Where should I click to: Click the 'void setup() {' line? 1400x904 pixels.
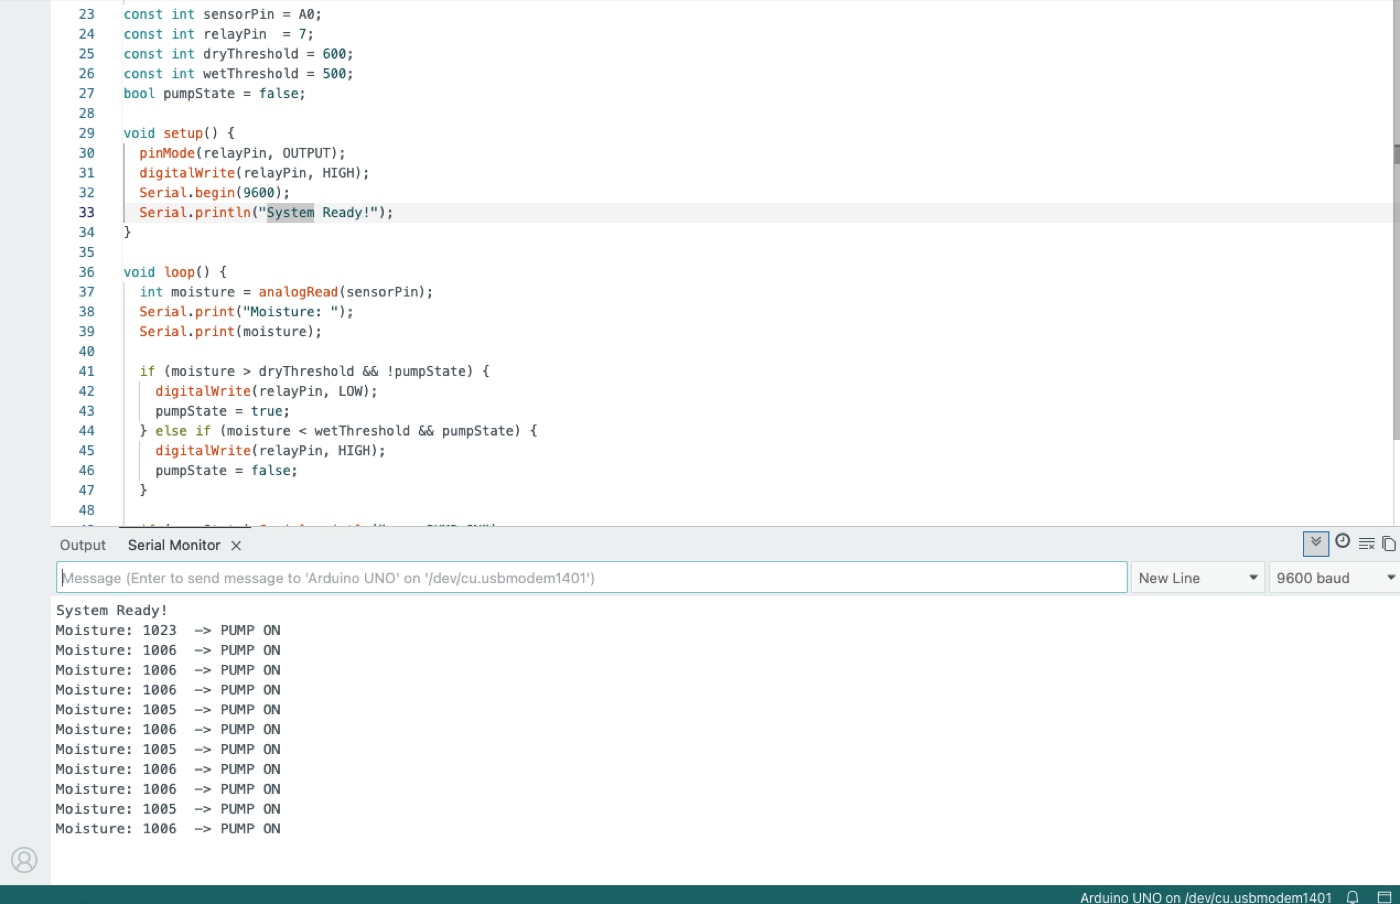coord(179,133)
